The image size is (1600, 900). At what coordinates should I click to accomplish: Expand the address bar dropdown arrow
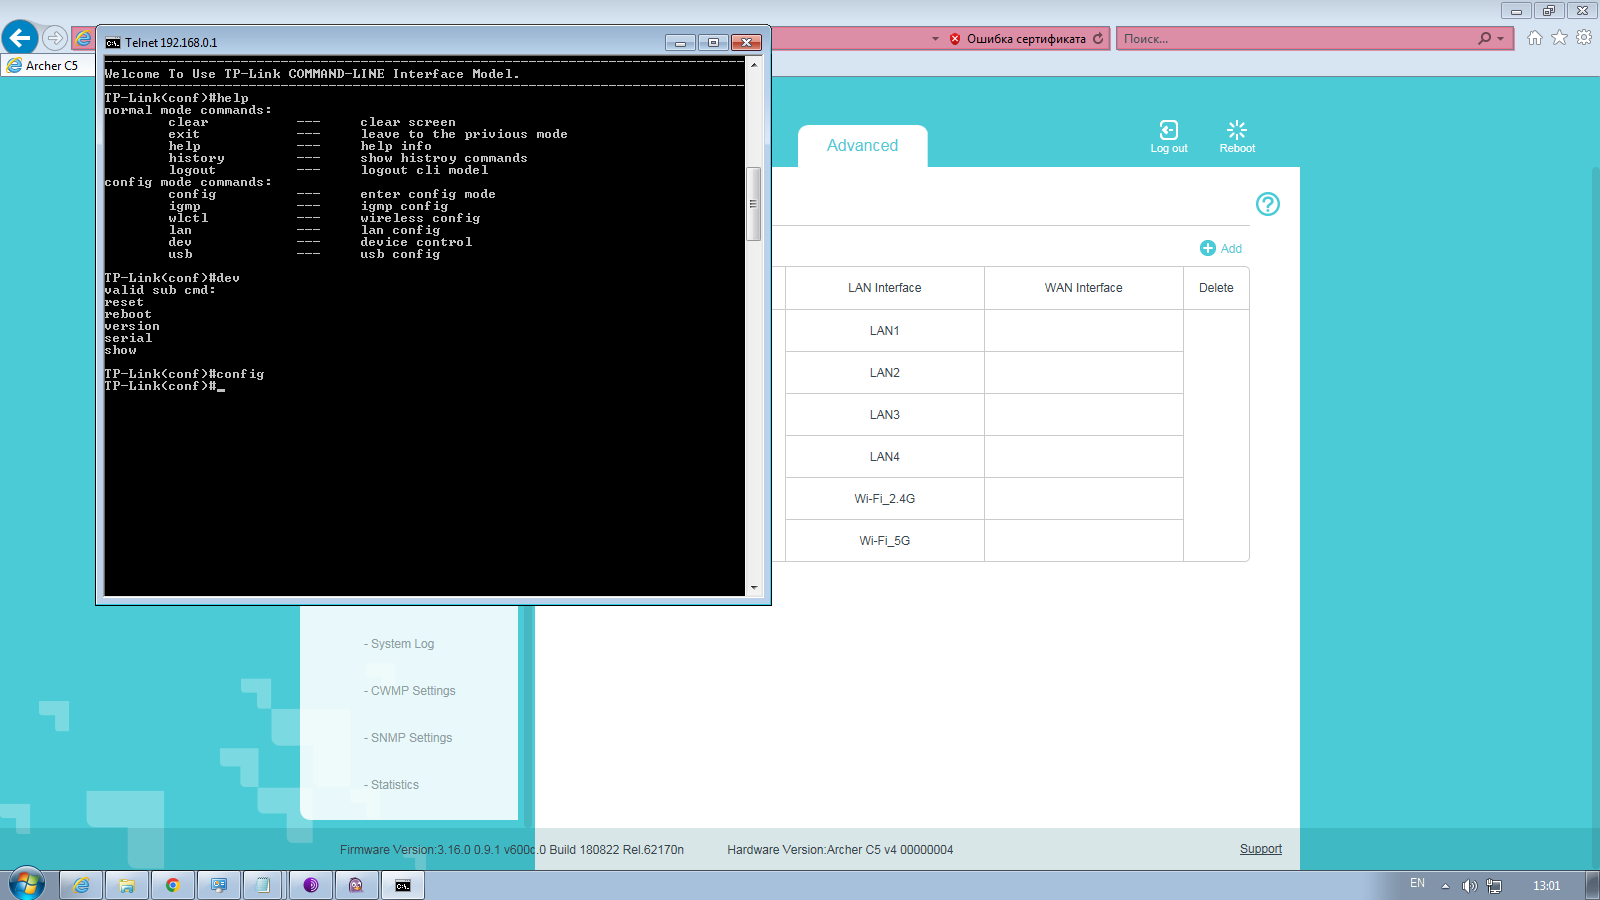tap(935, 39)
